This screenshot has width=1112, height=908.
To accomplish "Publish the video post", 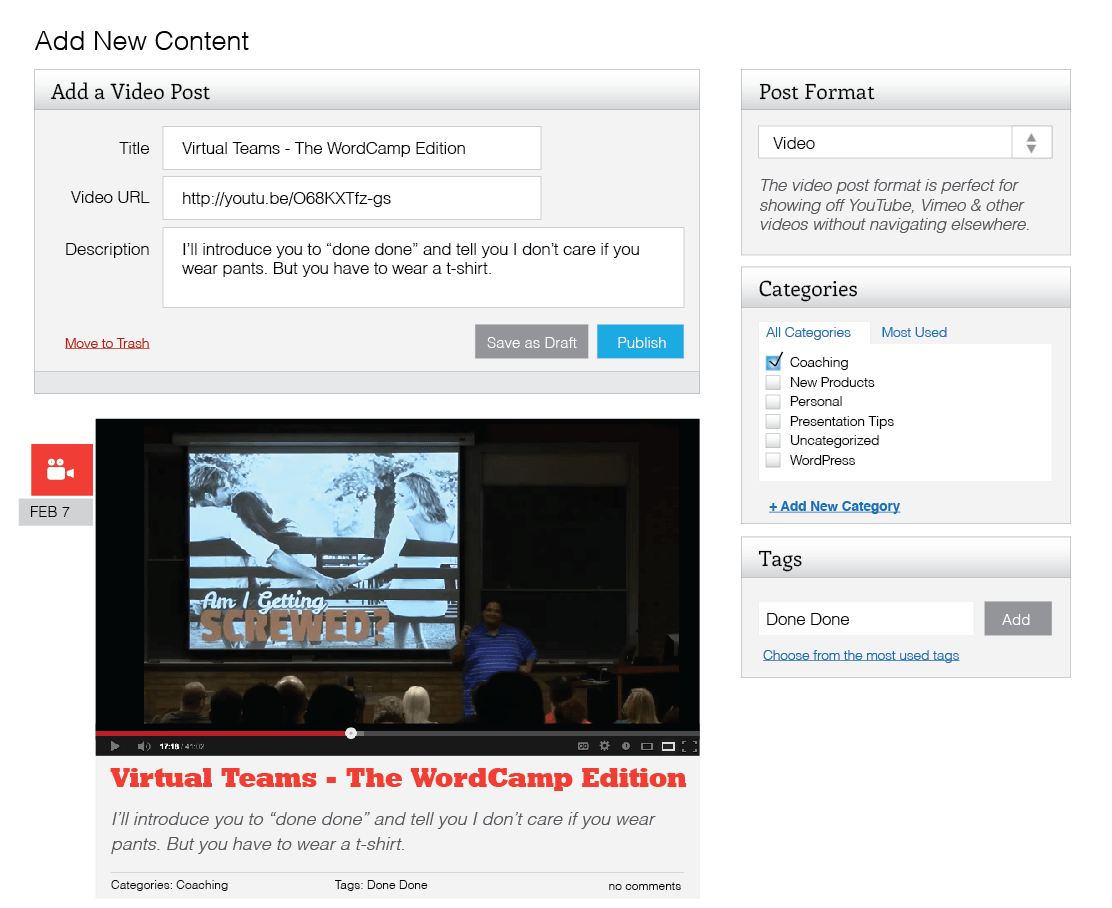I will 640,341.
